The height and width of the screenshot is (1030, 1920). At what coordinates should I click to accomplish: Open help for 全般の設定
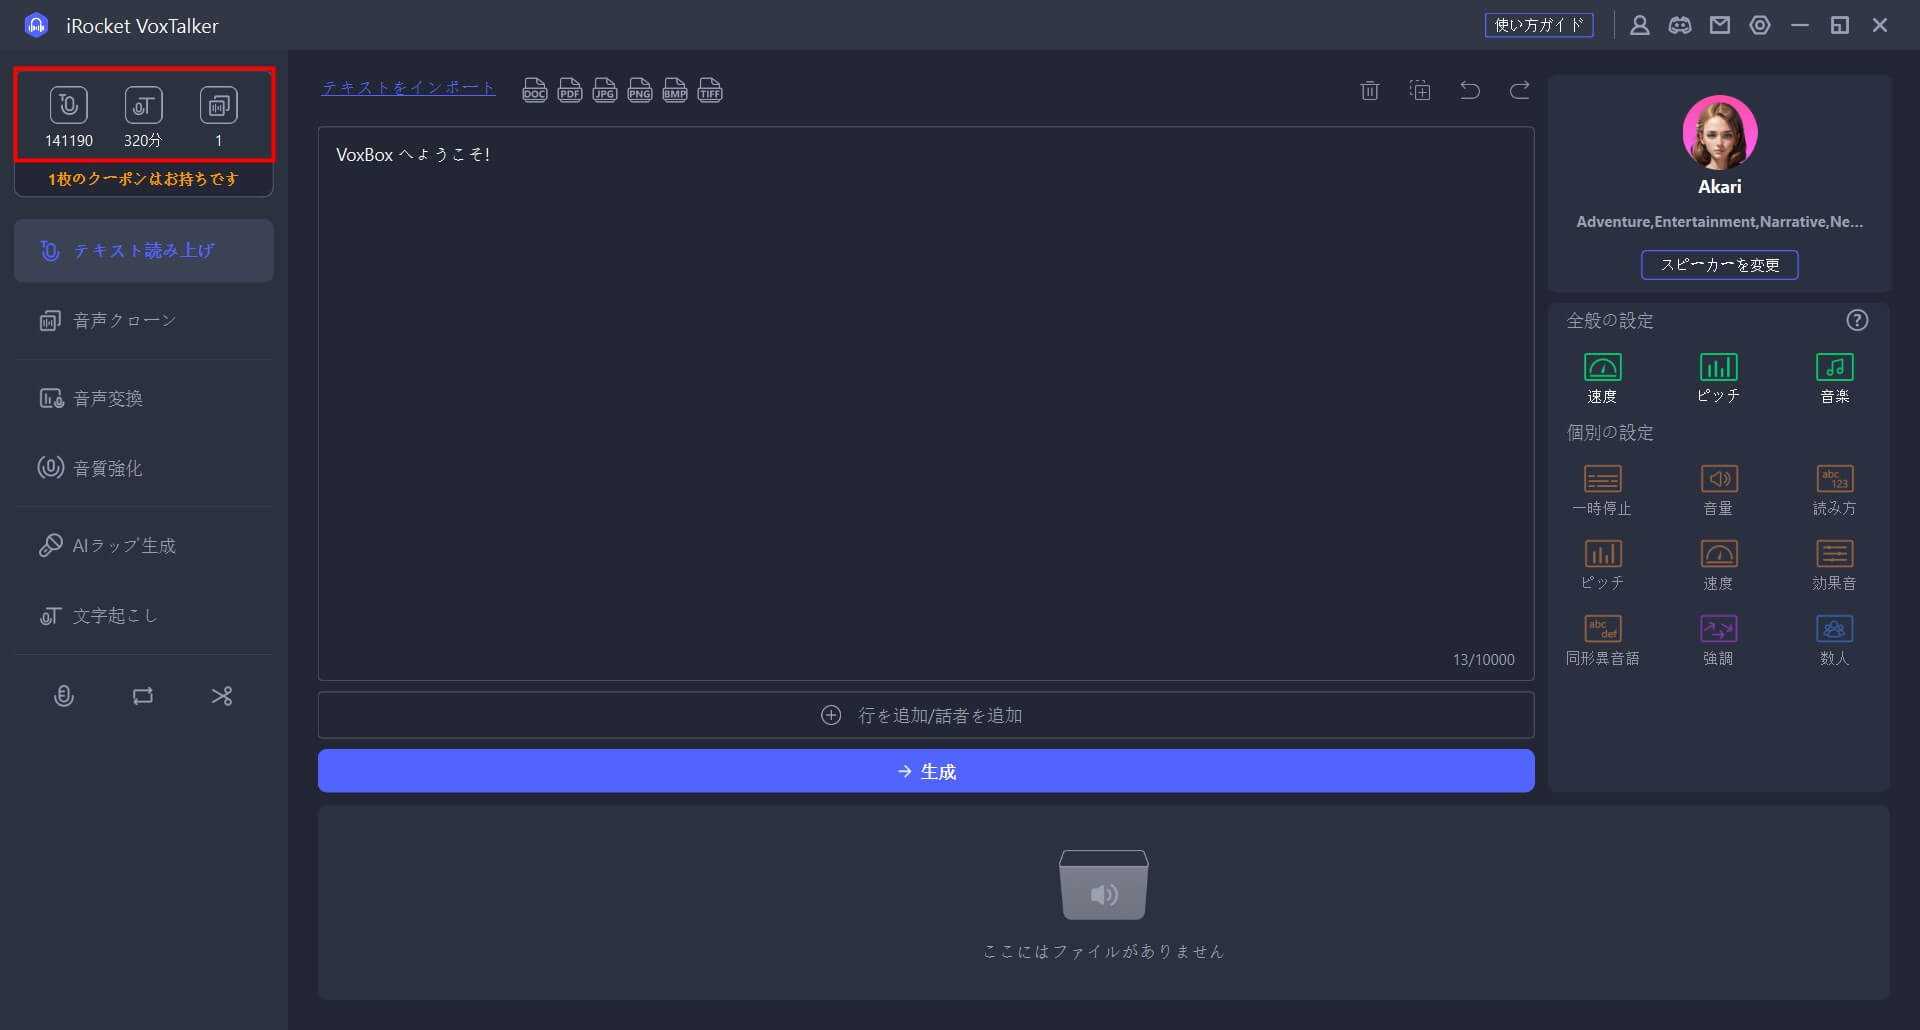1857,320
